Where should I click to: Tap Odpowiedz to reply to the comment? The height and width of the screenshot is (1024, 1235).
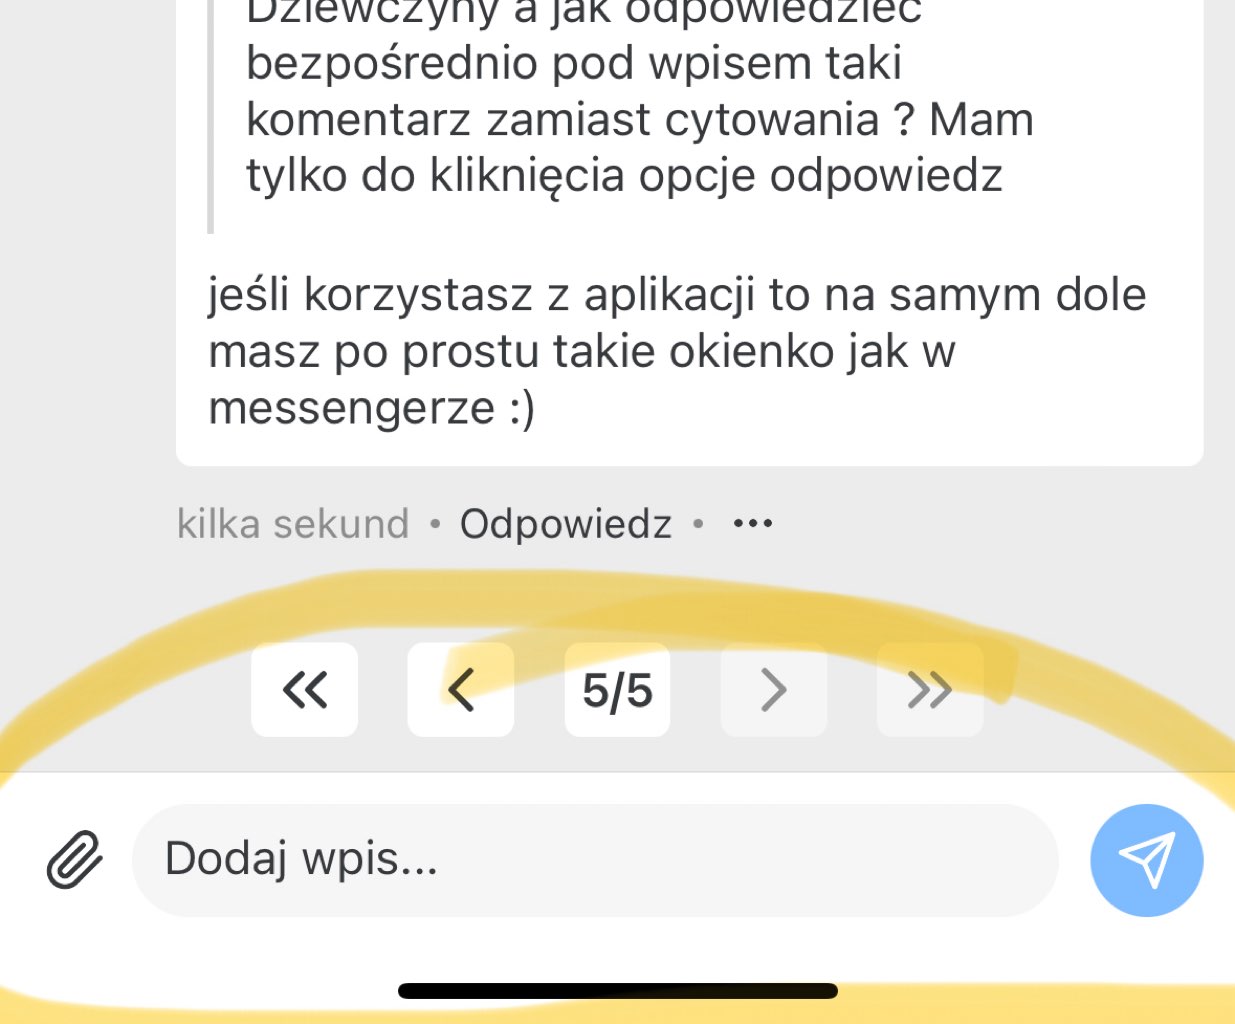click(566, 523)
